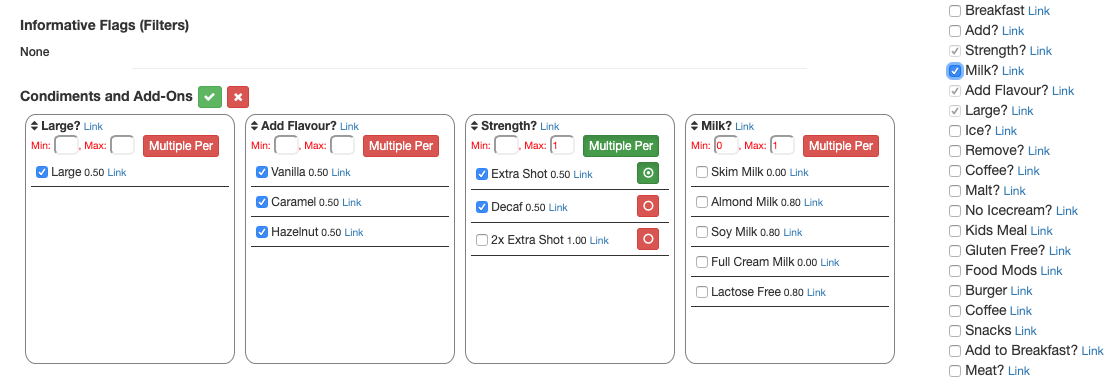The width and height of the screenshot is (1108, 380).
Task: Check the Almond Milk option
Action: point(702,202)
